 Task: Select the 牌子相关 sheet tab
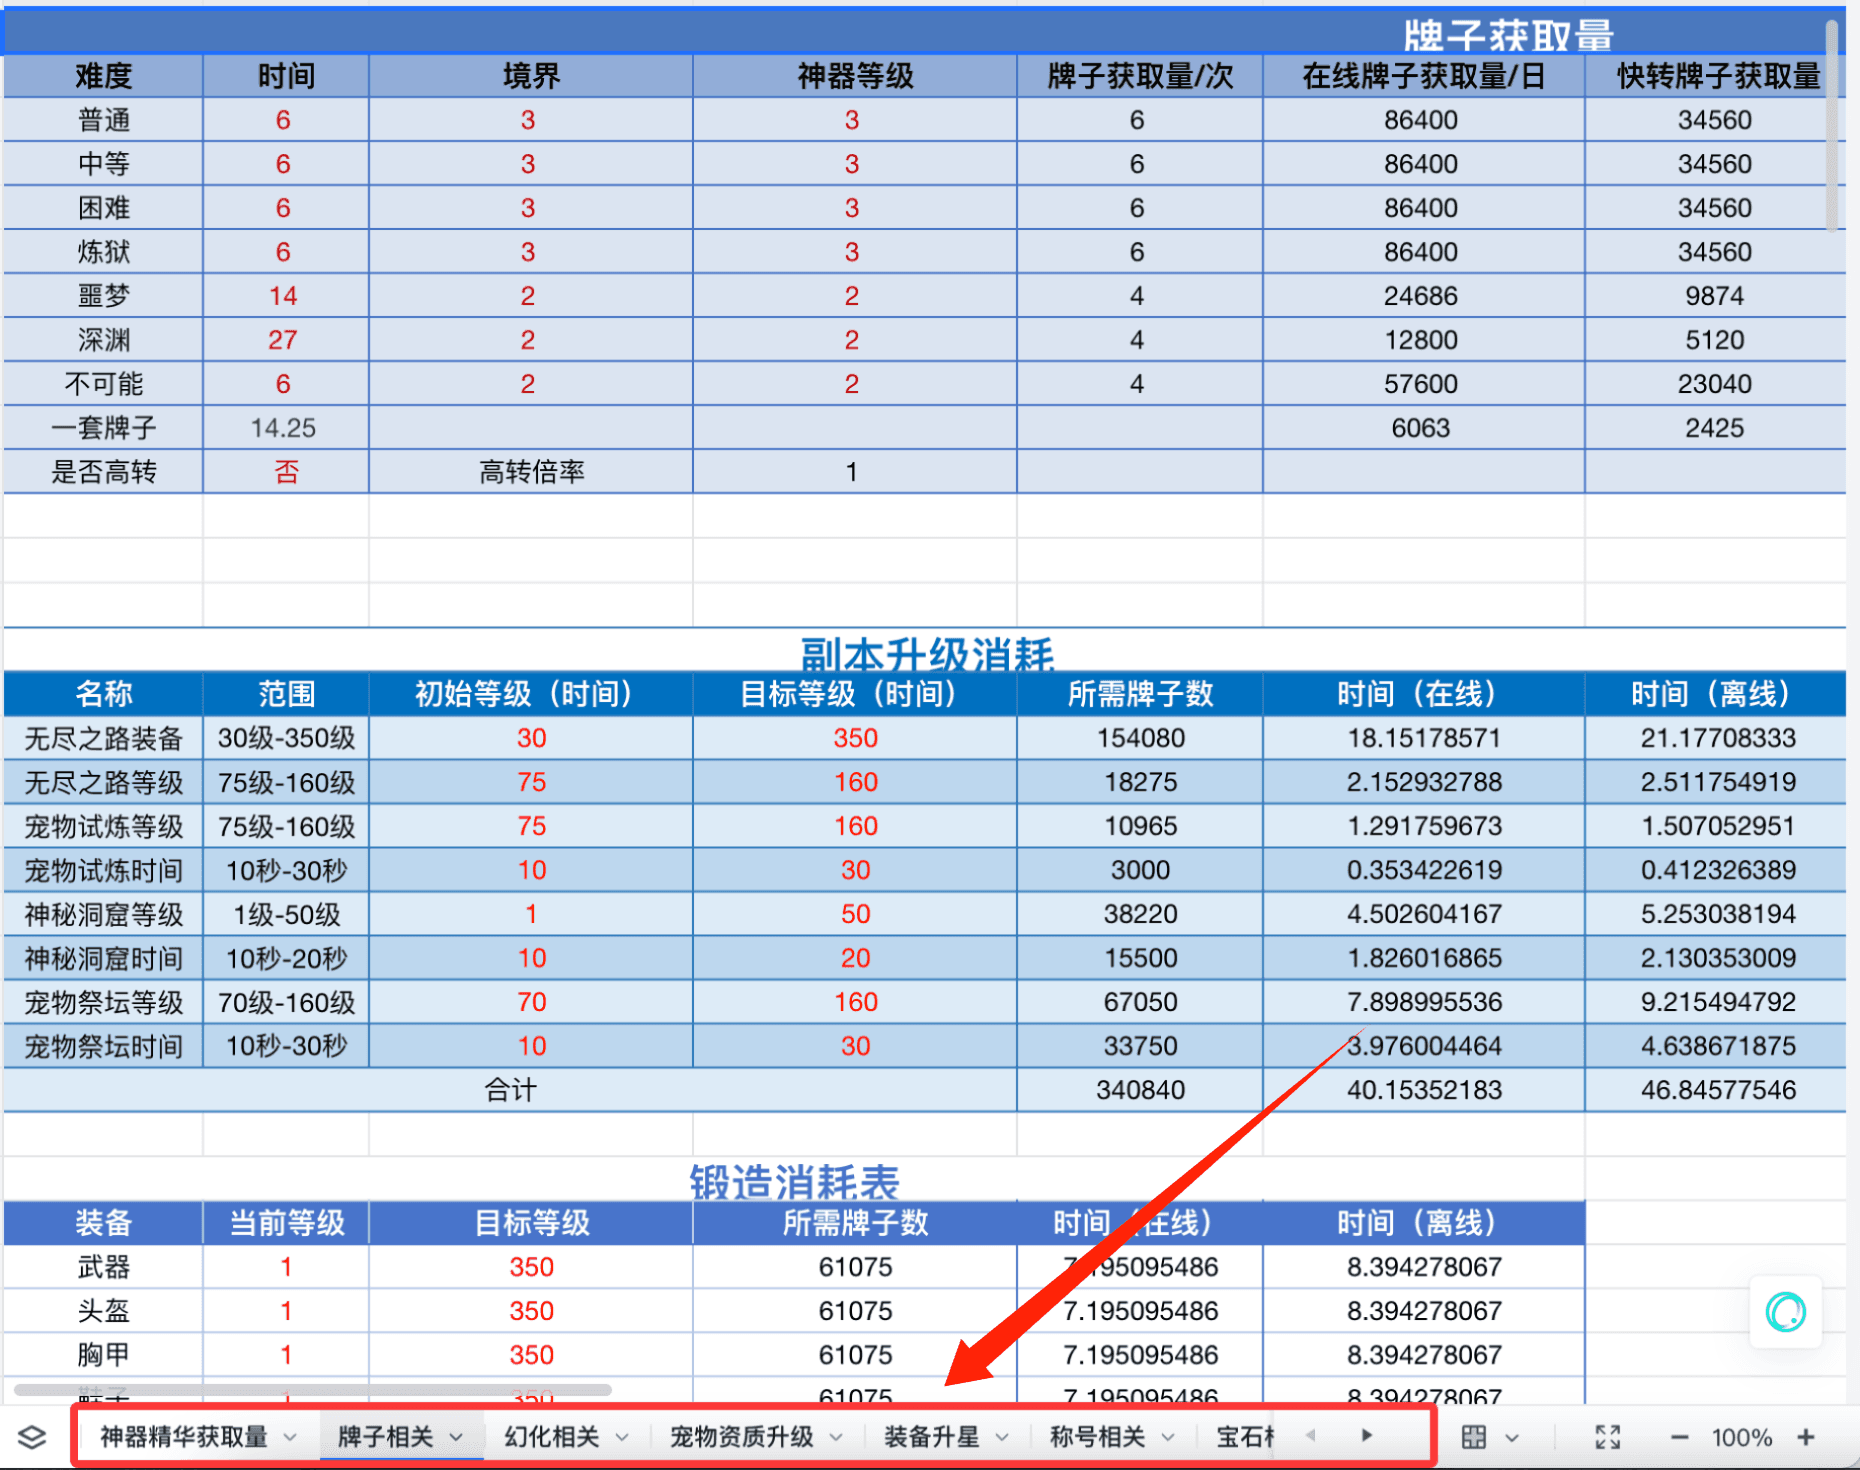click(x=386, y=1437)
